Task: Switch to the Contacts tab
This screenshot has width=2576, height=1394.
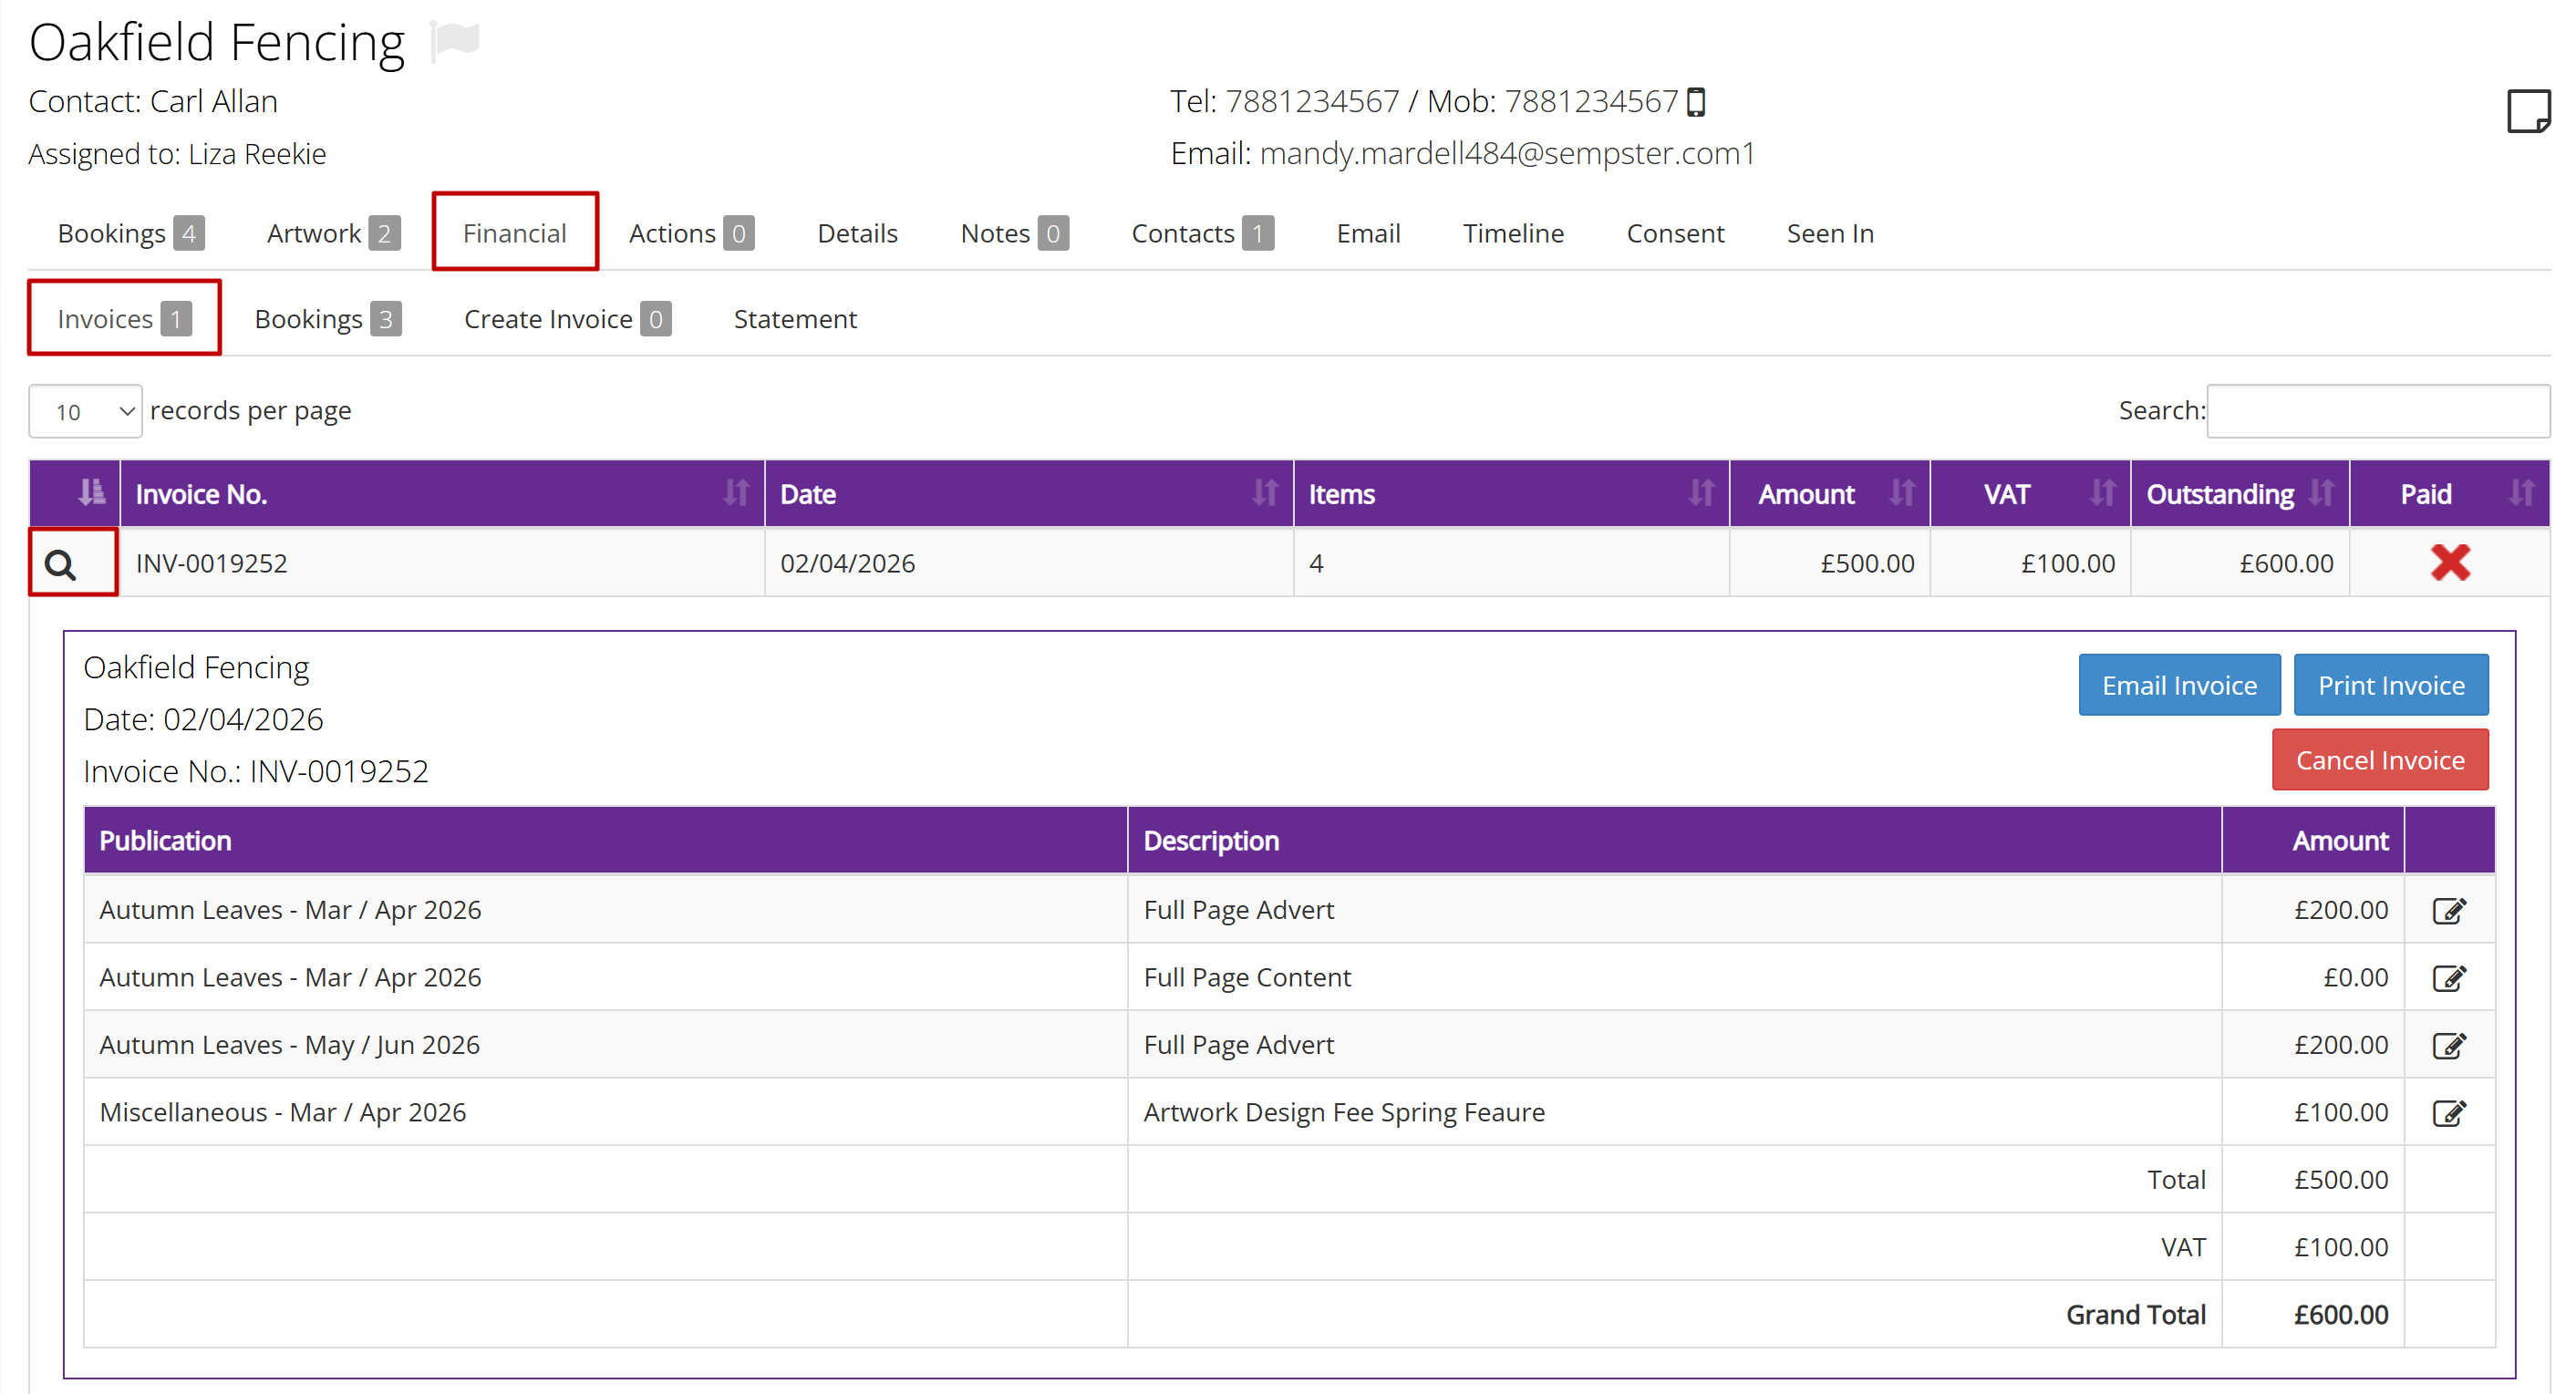Action: [1202, 233]
